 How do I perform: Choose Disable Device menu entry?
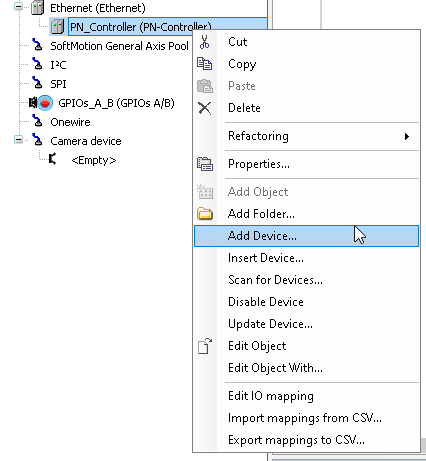[x=266, y=302]
